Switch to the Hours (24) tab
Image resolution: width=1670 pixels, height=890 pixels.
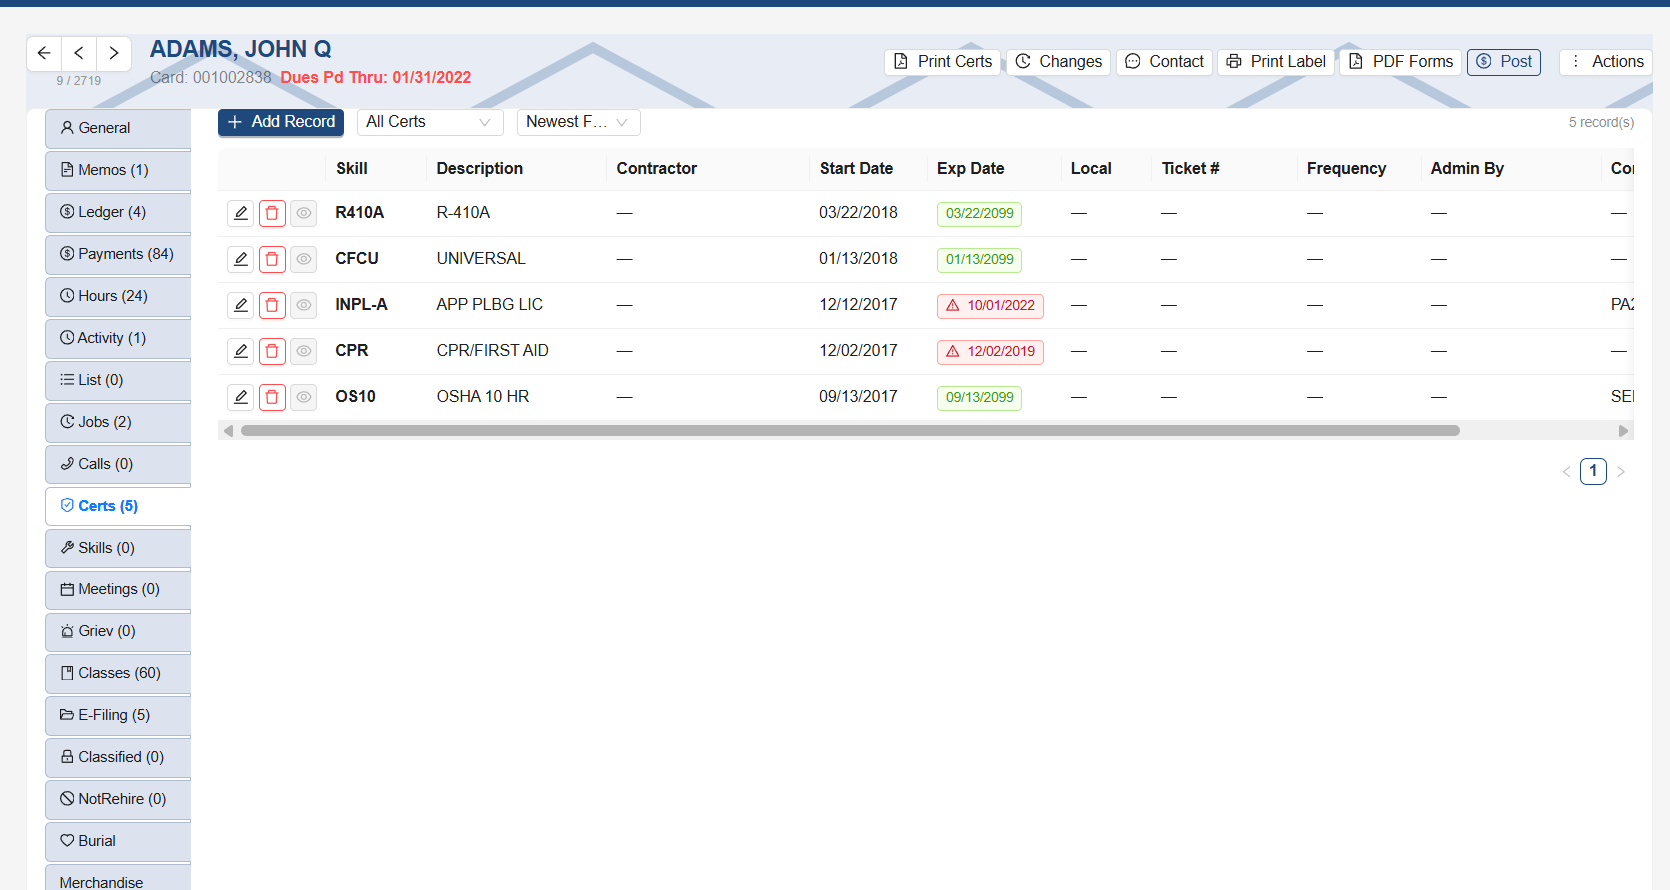(118, 297)
